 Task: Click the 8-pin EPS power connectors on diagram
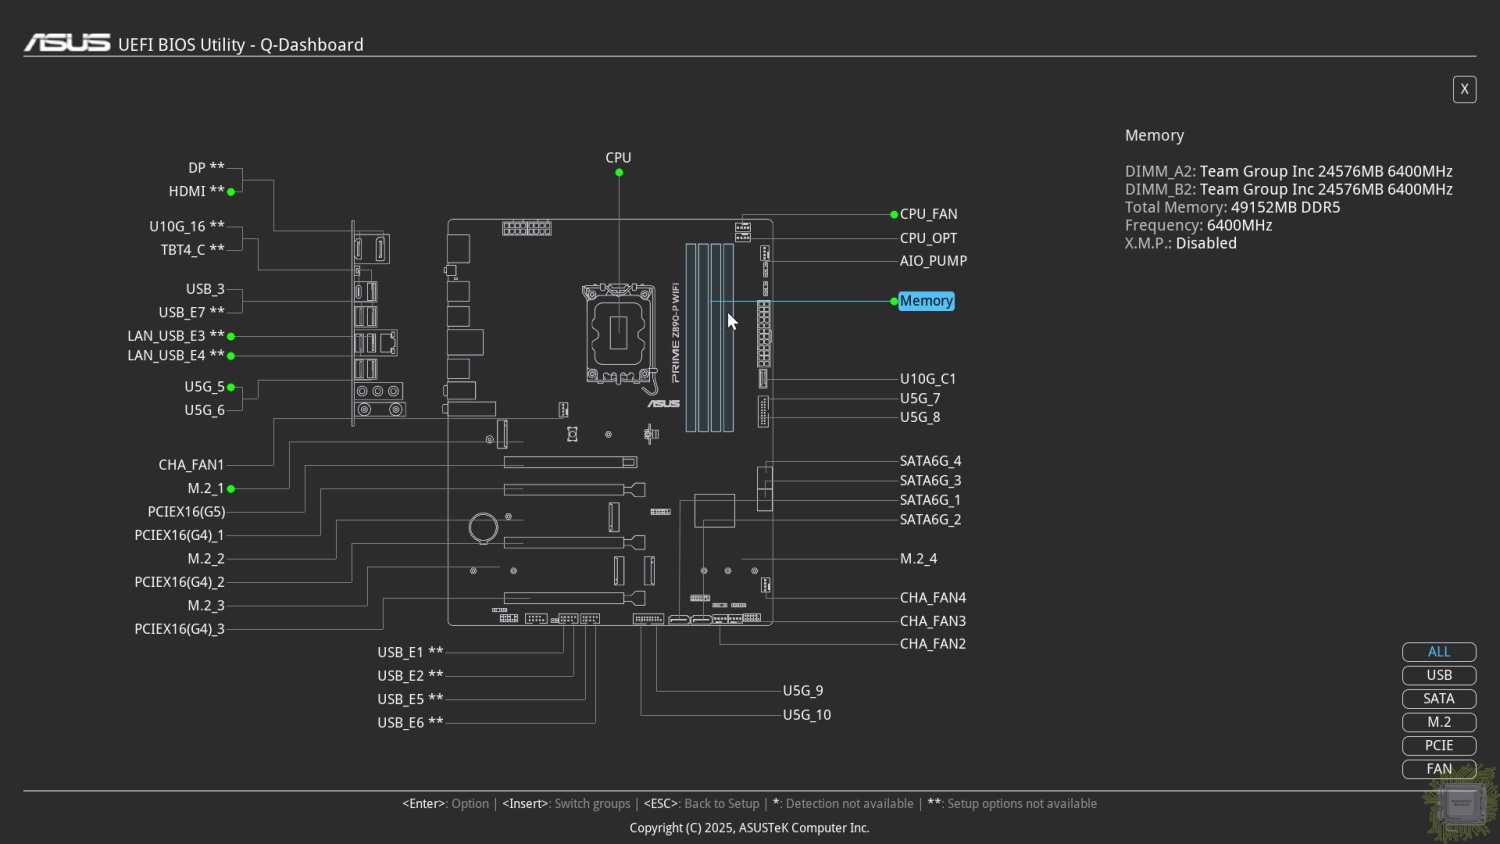click(x=527, y=228)
